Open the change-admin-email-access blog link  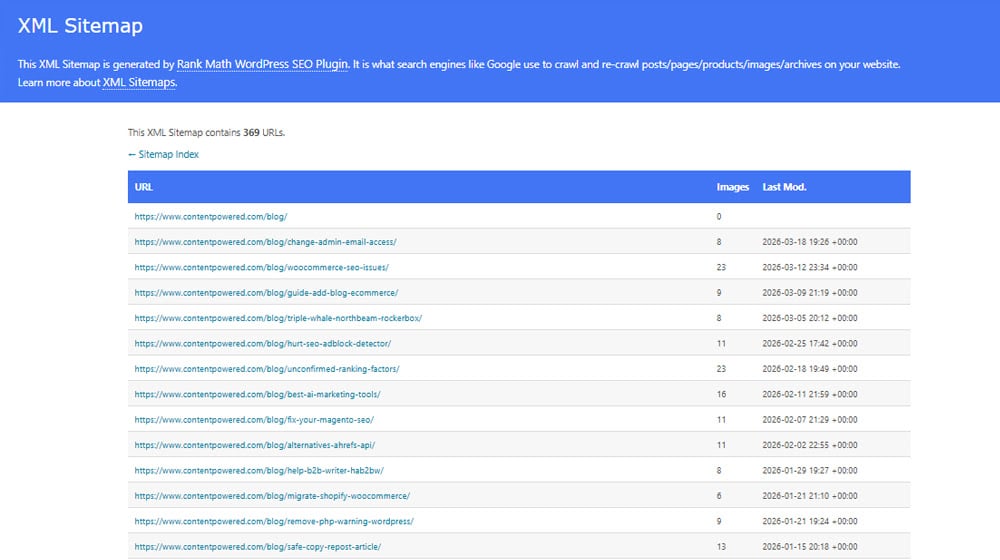tap(265, 242)
